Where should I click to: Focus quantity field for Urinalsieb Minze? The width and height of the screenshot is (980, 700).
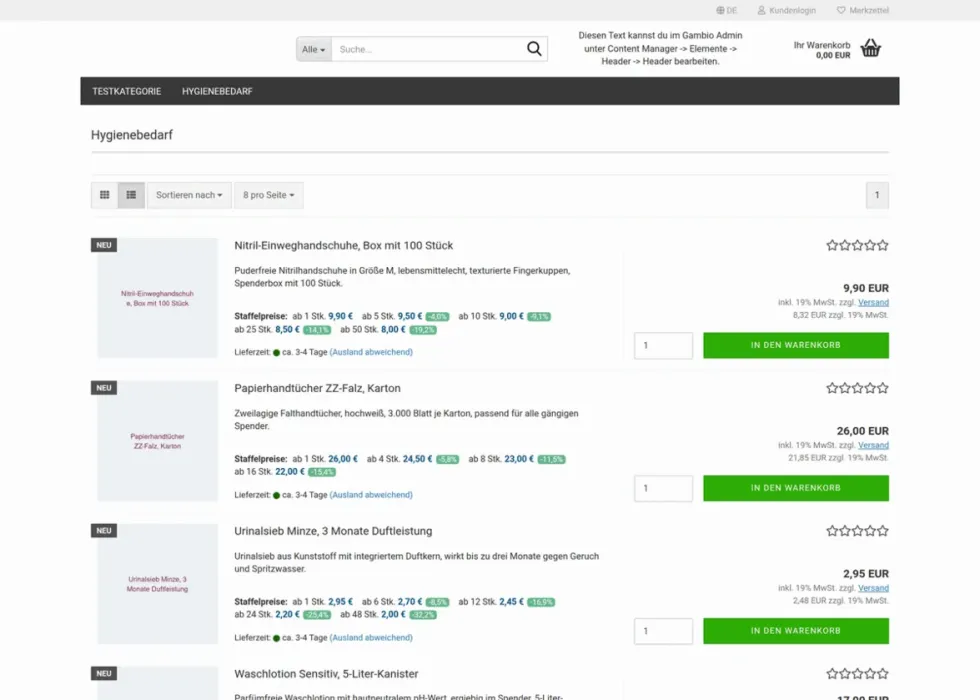(x=663, y=631)
